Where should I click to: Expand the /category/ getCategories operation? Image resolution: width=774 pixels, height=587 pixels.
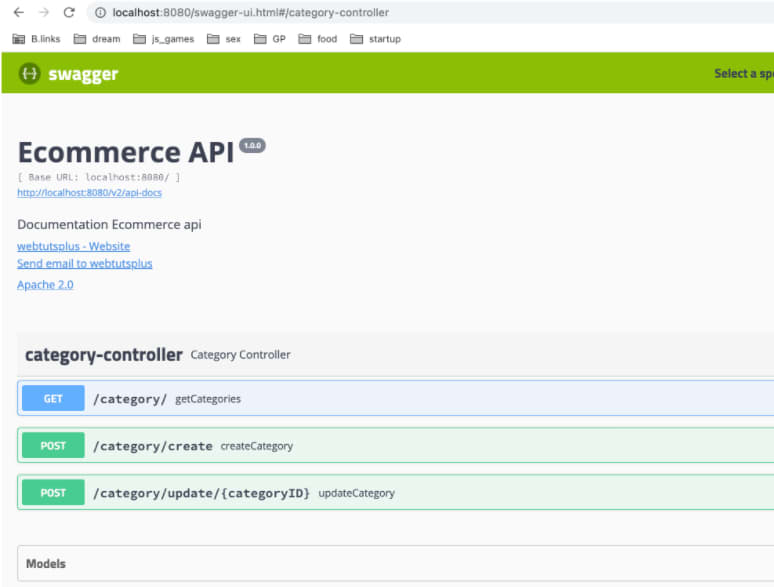tap(395, 398)
